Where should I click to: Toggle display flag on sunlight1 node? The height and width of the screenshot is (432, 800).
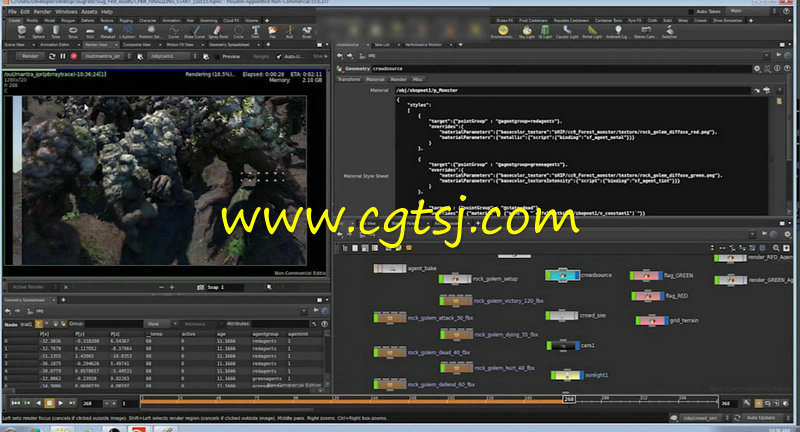(581, 375)
